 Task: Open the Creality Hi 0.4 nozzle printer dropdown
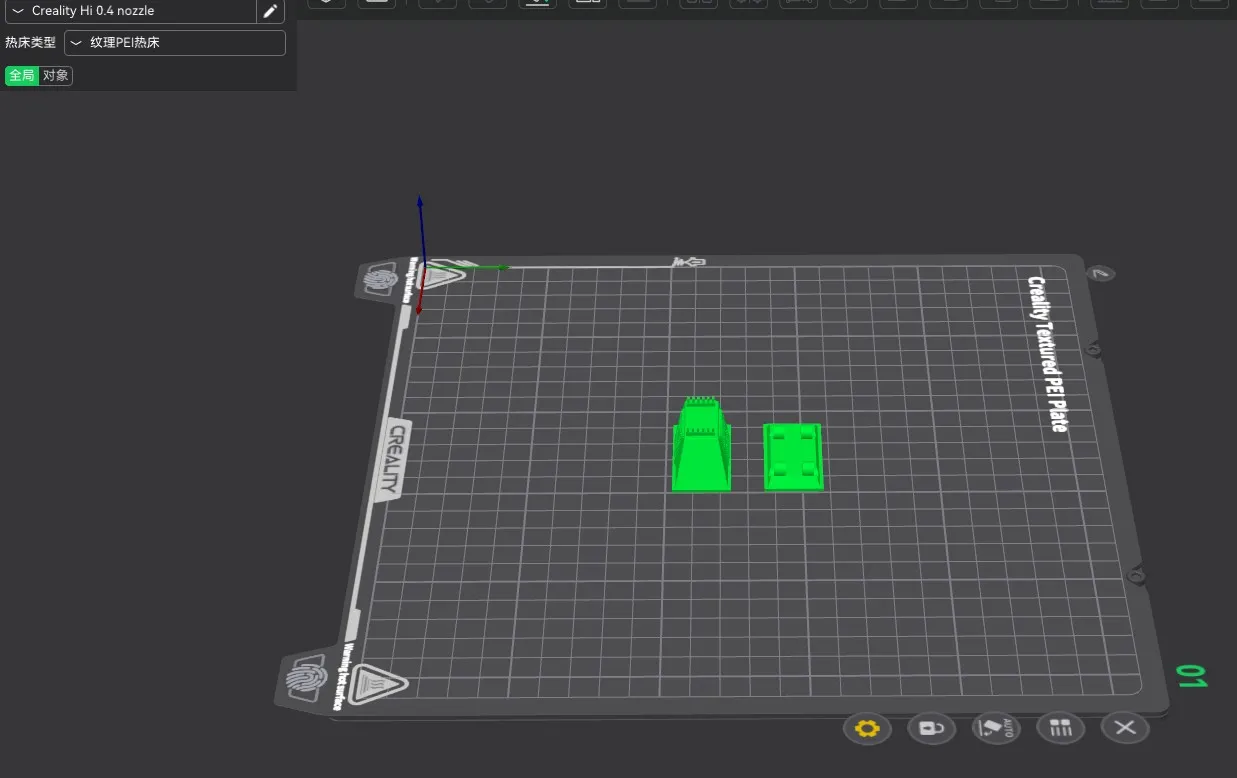tap(130, 11)
